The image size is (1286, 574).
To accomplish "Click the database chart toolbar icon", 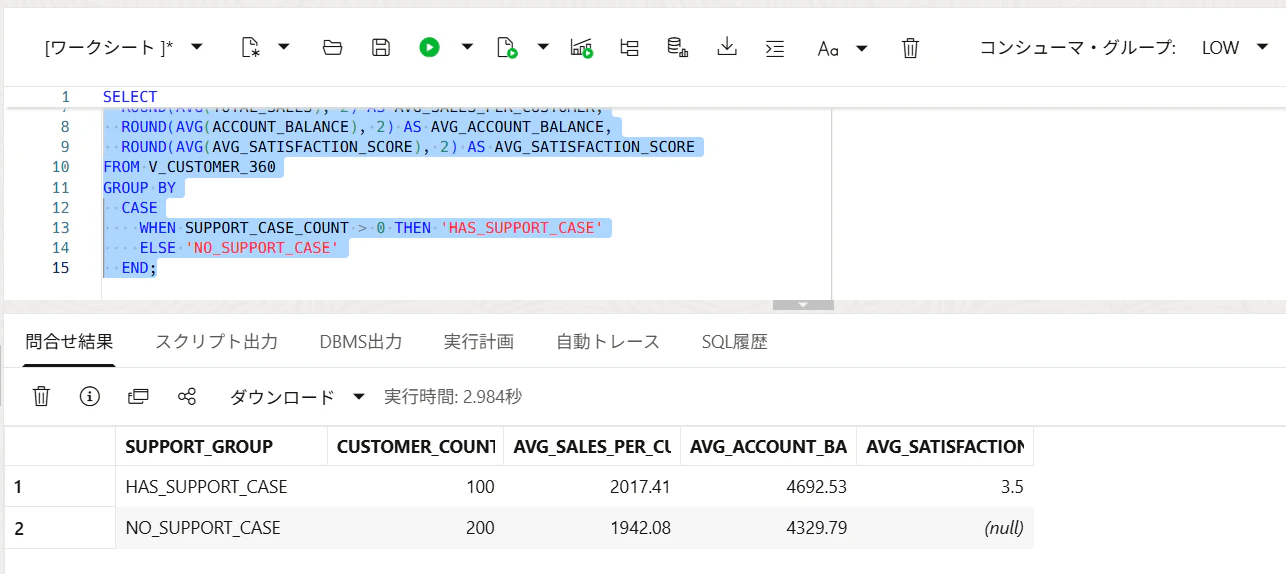I will point(677,47).
